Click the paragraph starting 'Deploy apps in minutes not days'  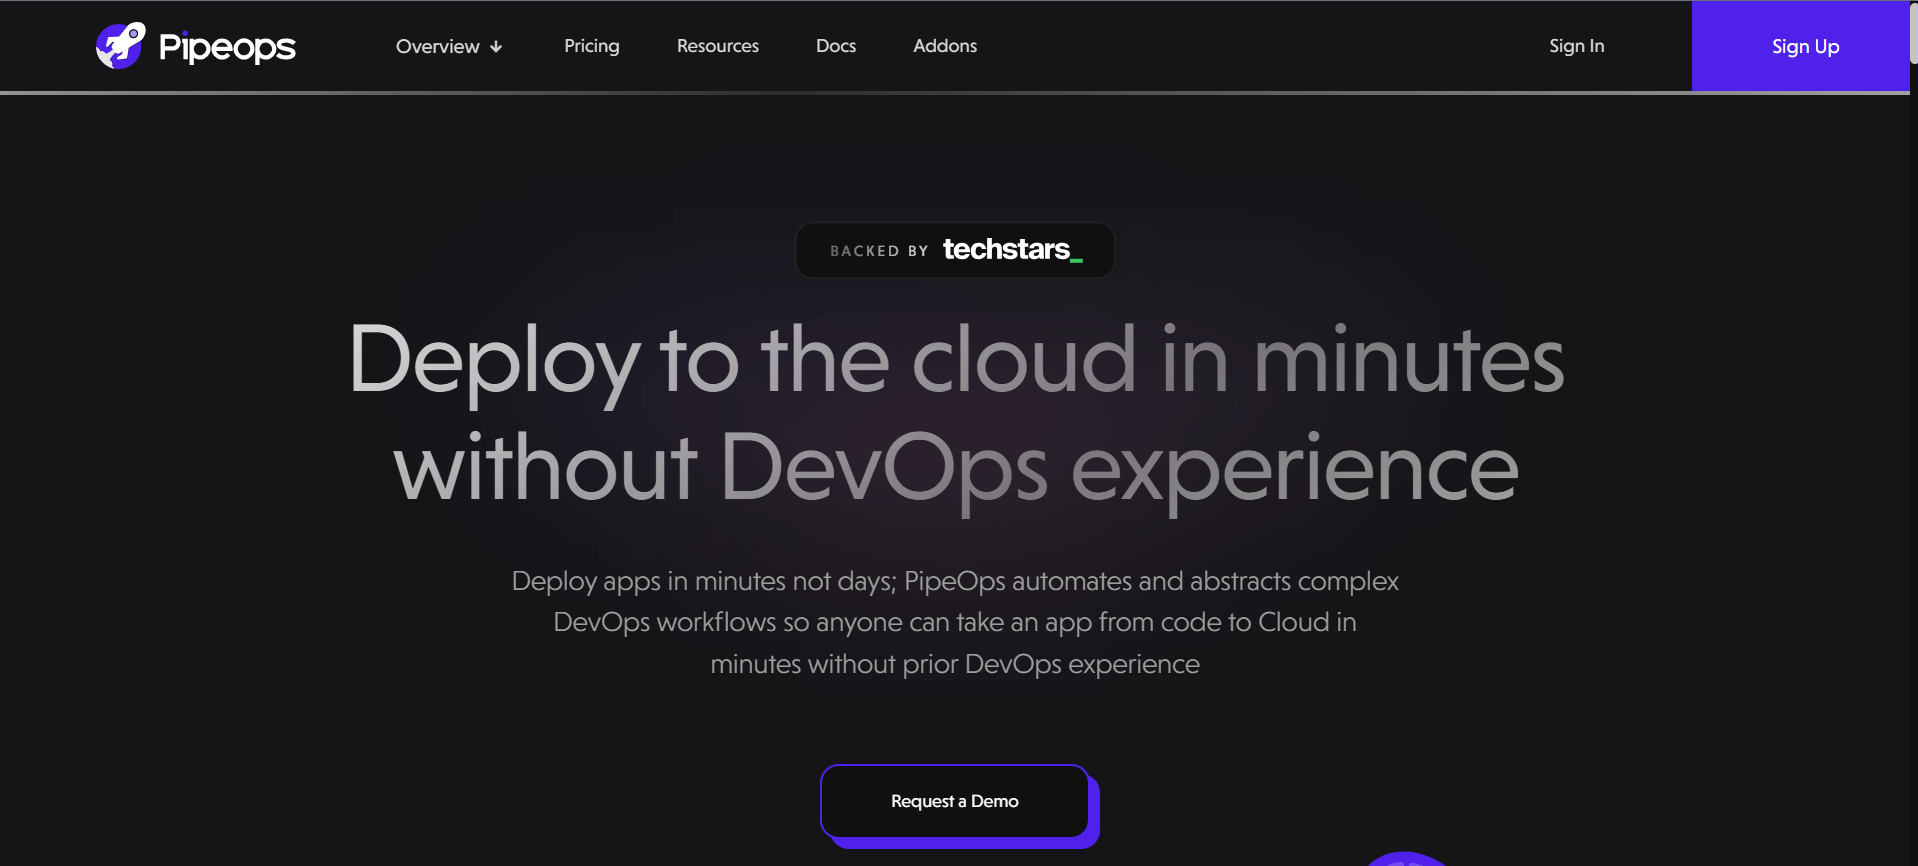point(955,622)
